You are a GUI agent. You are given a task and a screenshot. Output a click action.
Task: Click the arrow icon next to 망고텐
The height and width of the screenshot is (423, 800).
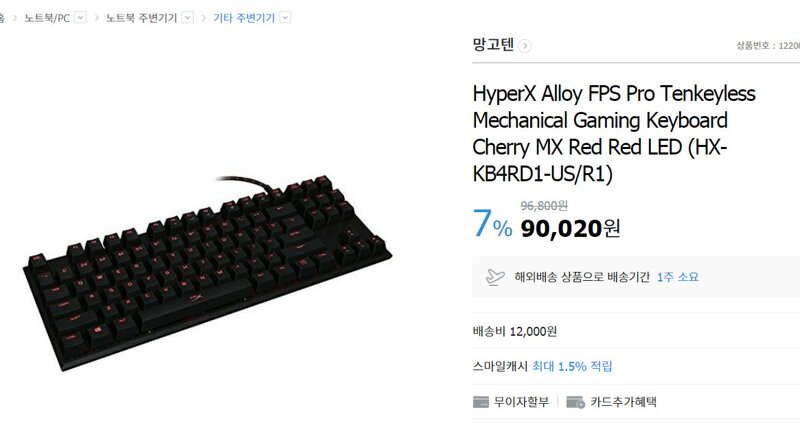[x=524, y=46]
